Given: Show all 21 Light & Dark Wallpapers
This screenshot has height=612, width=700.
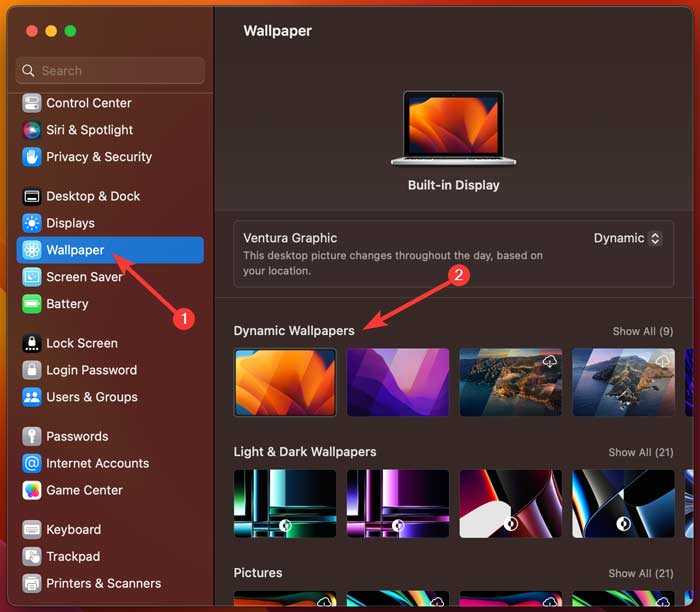Looking at the screenshot, I should point(641,452).
